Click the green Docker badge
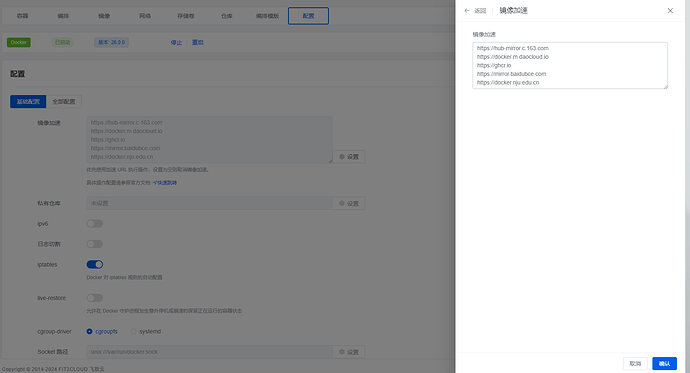The image size is (690, 373). click(x=18, y=42)
